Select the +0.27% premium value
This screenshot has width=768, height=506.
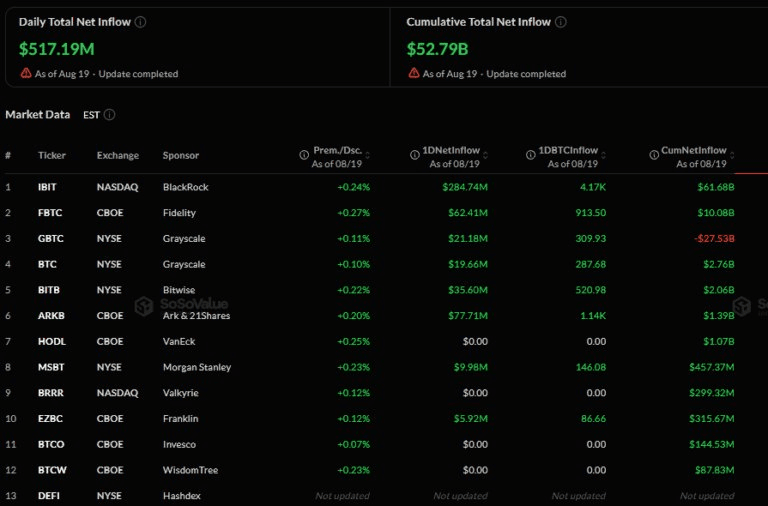[x=353, y=213]
